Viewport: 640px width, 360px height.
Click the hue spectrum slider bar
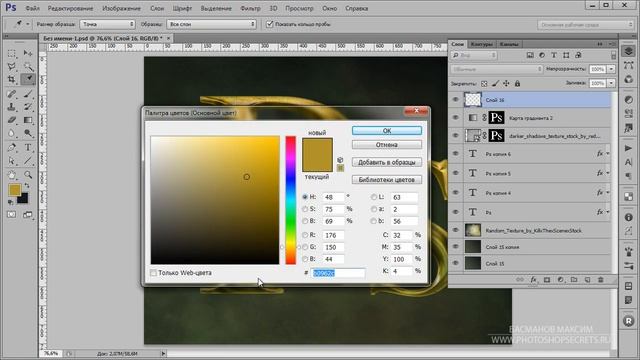pyautogui.click(x=291, y=200)
